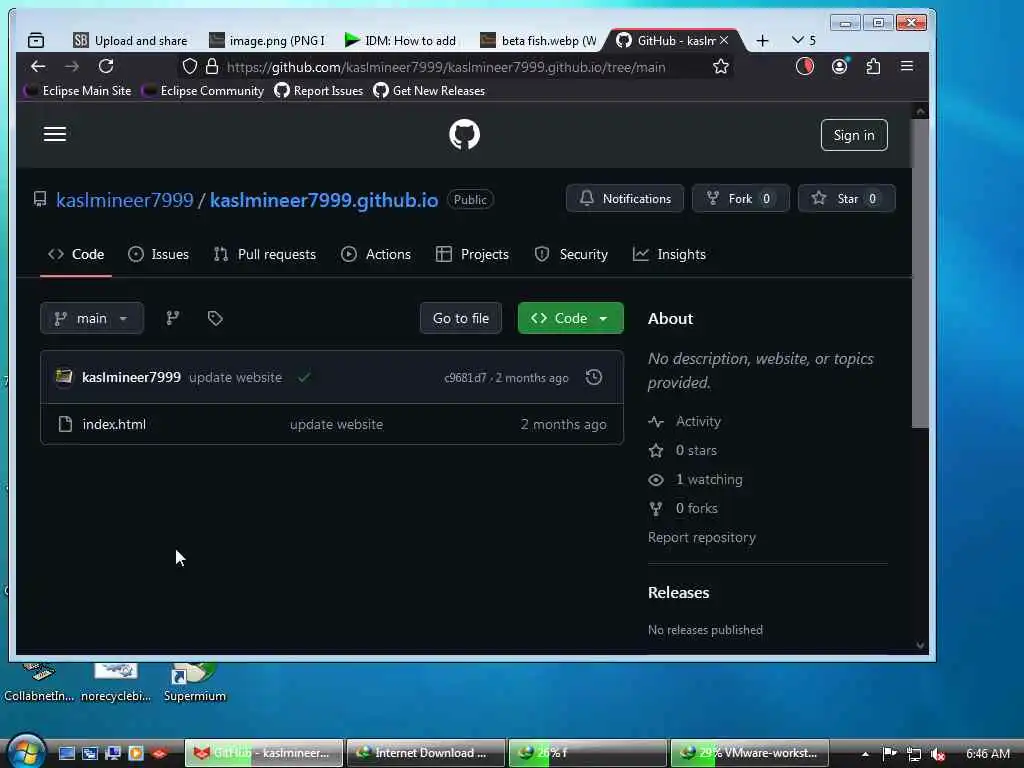Screen dimensions: 1024x768
Task: Click the browser forward arrow
Action: pyautogui.click(x=72, y=67)
